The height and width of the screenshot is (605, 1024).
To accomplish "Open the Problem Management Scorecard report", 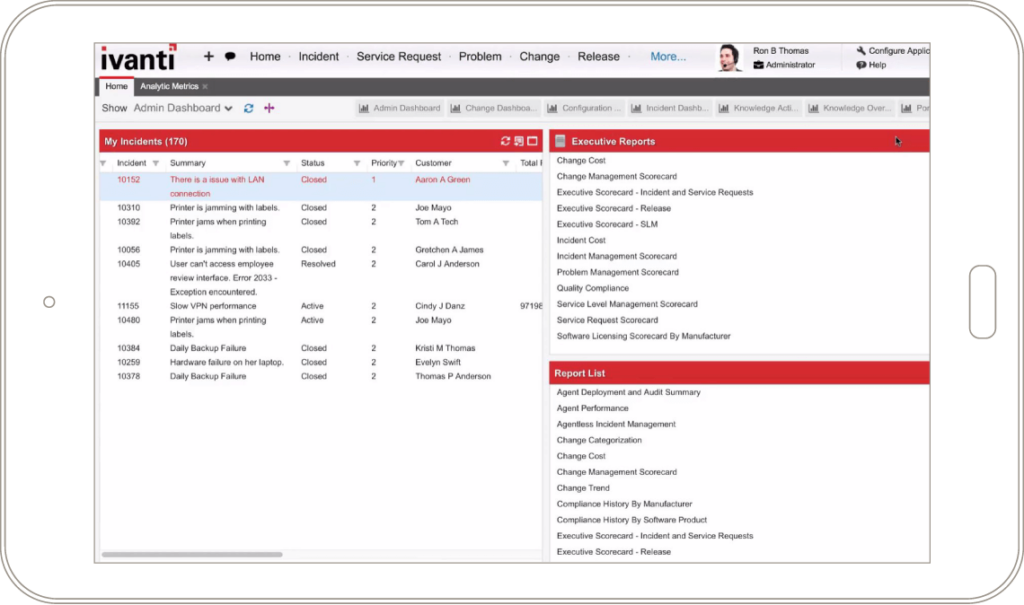I will coord(618,272).
